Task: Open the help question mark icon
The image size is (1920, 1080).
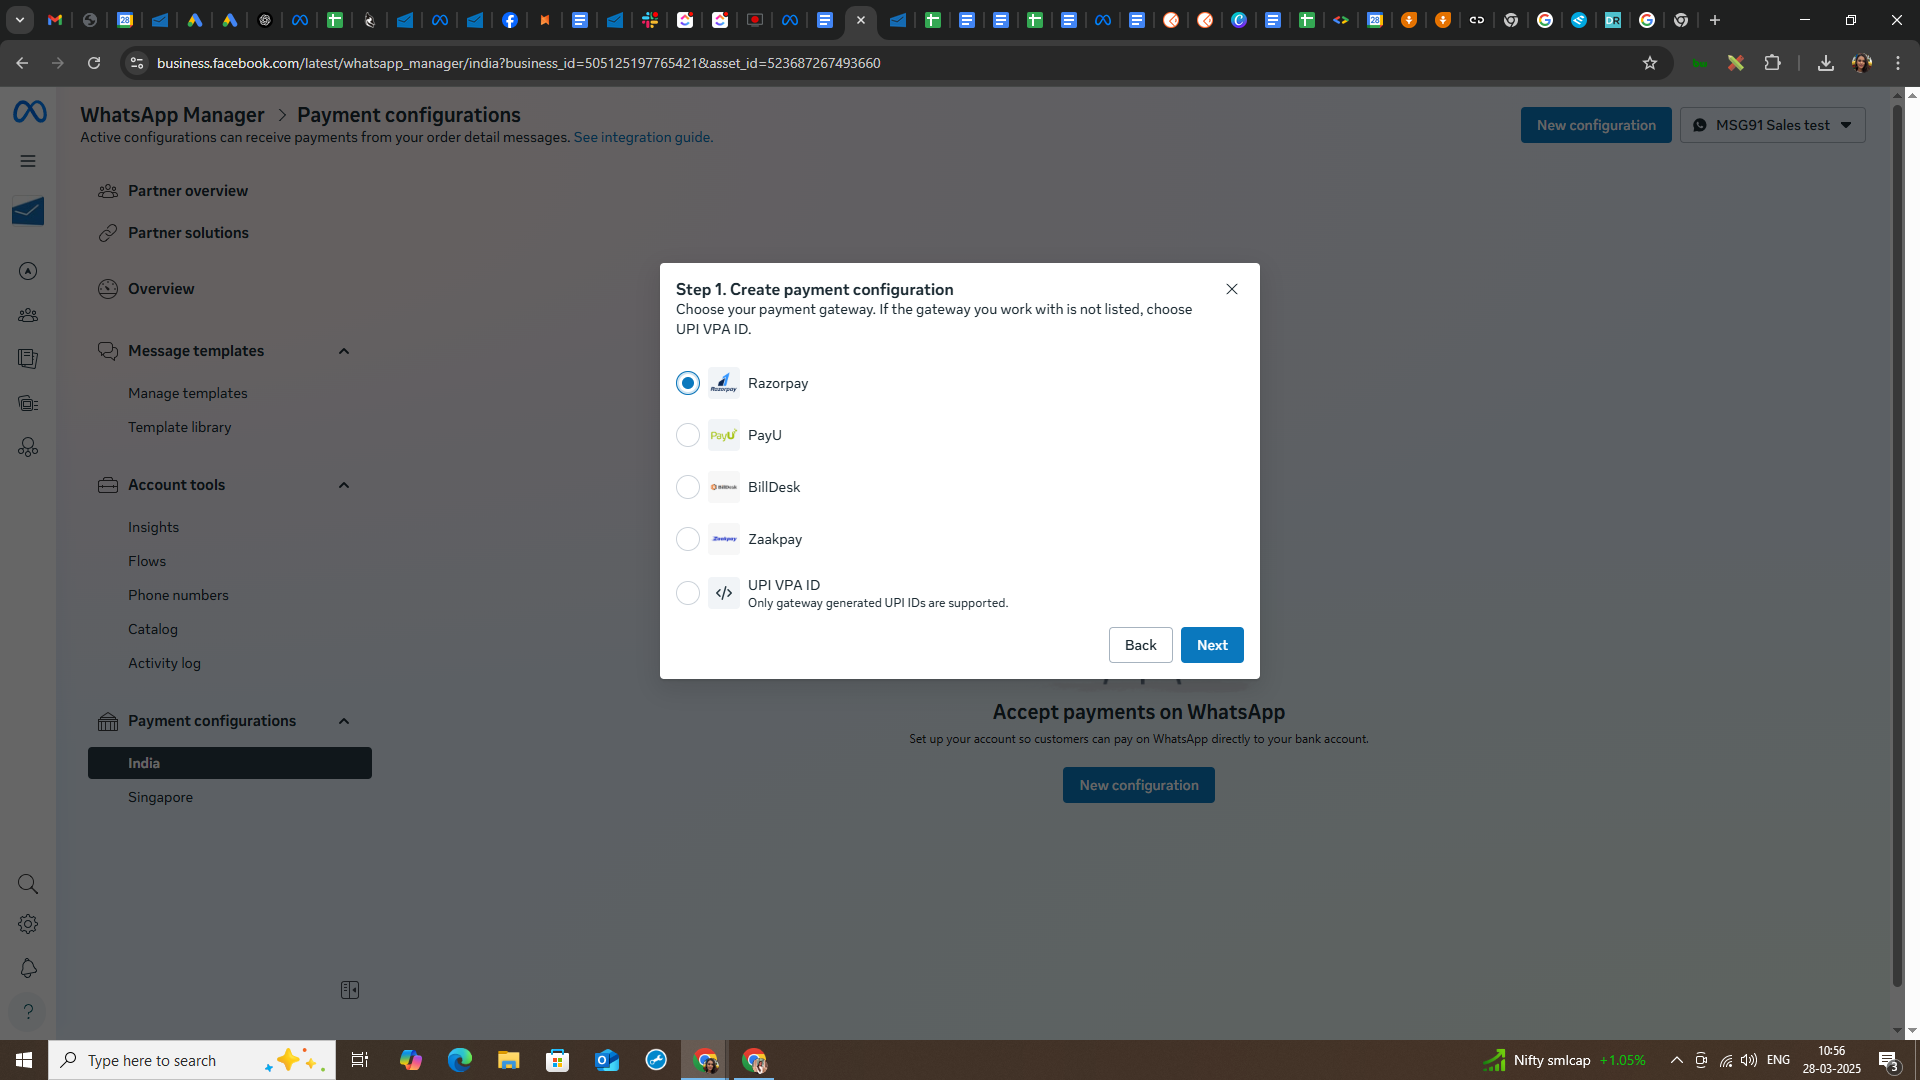Action: (x=28, y=1011)
